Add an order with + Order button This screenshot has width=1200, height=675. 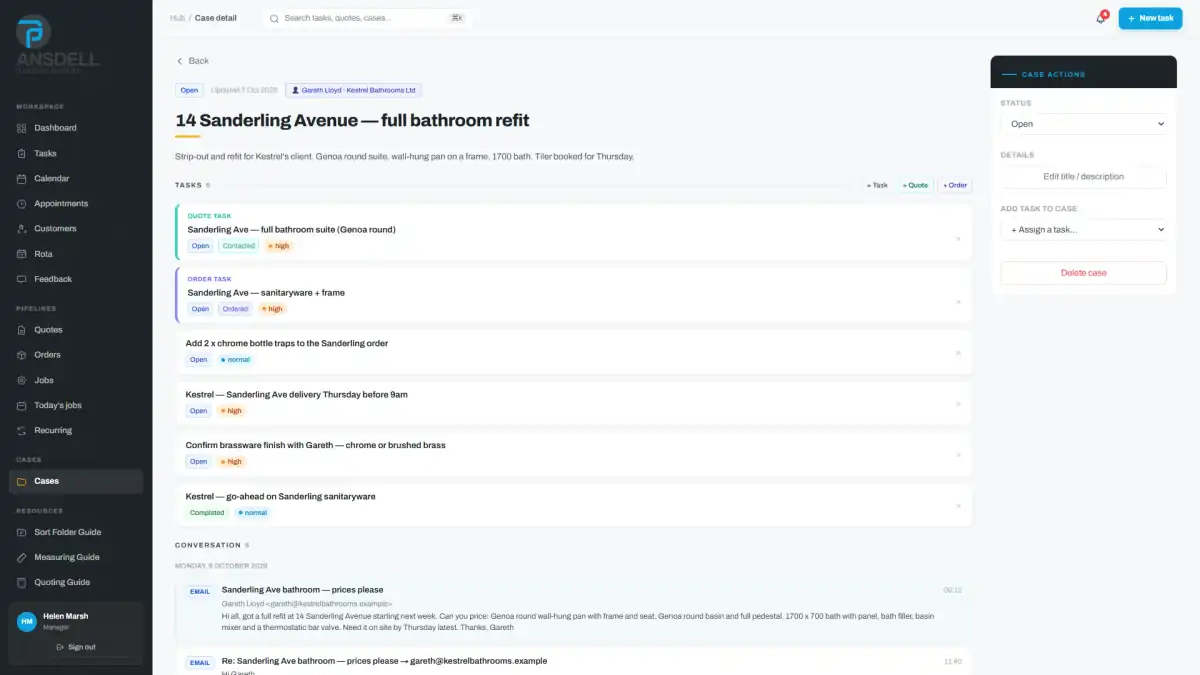coord(955,185)
